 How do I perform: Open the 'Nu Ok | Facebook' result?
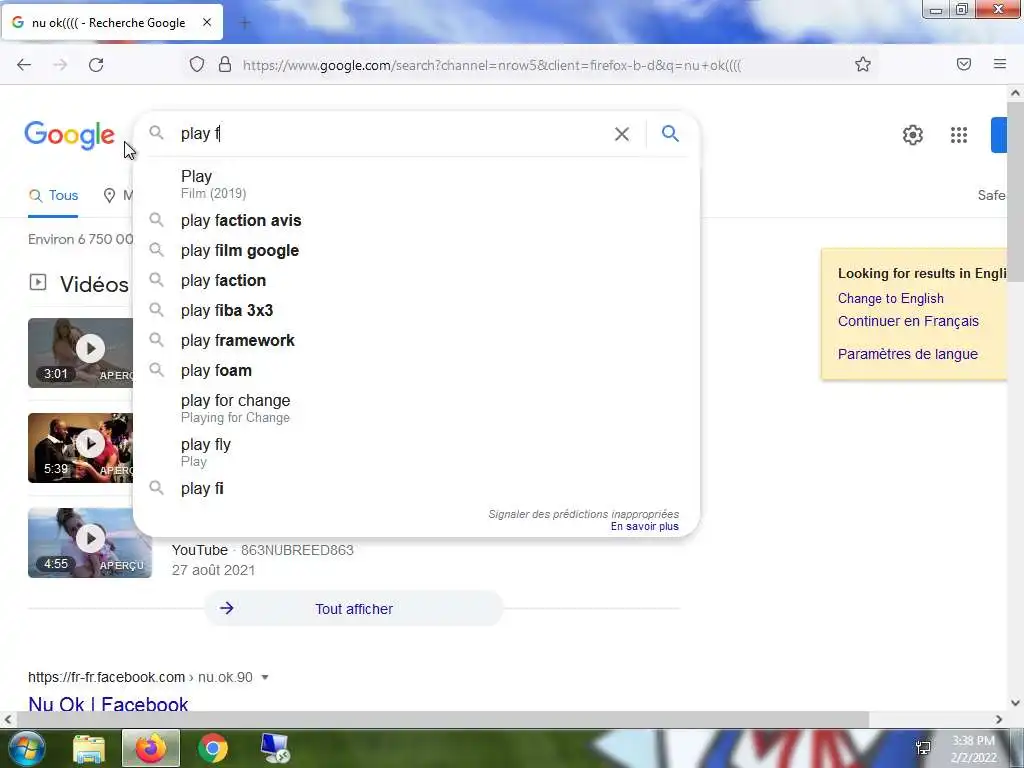[x=108, y=704]
